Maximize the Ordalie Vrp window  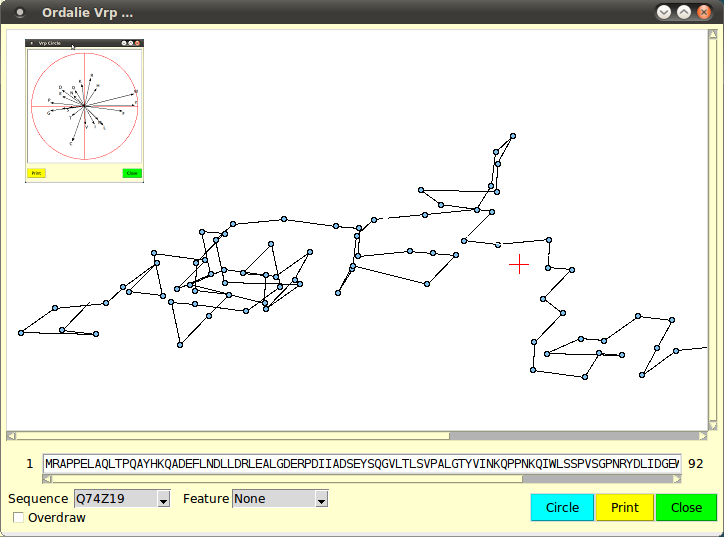tap(684, 13)
